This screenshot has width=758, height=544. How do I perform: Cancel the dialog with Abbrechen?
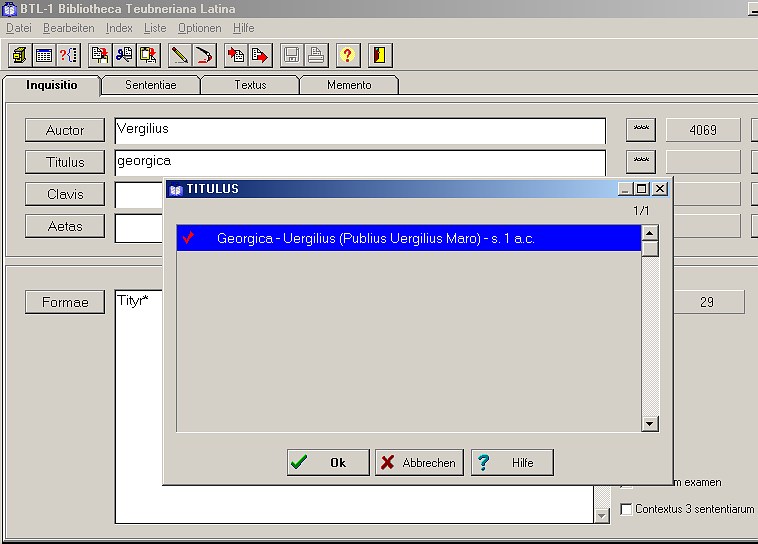[419, 463]
